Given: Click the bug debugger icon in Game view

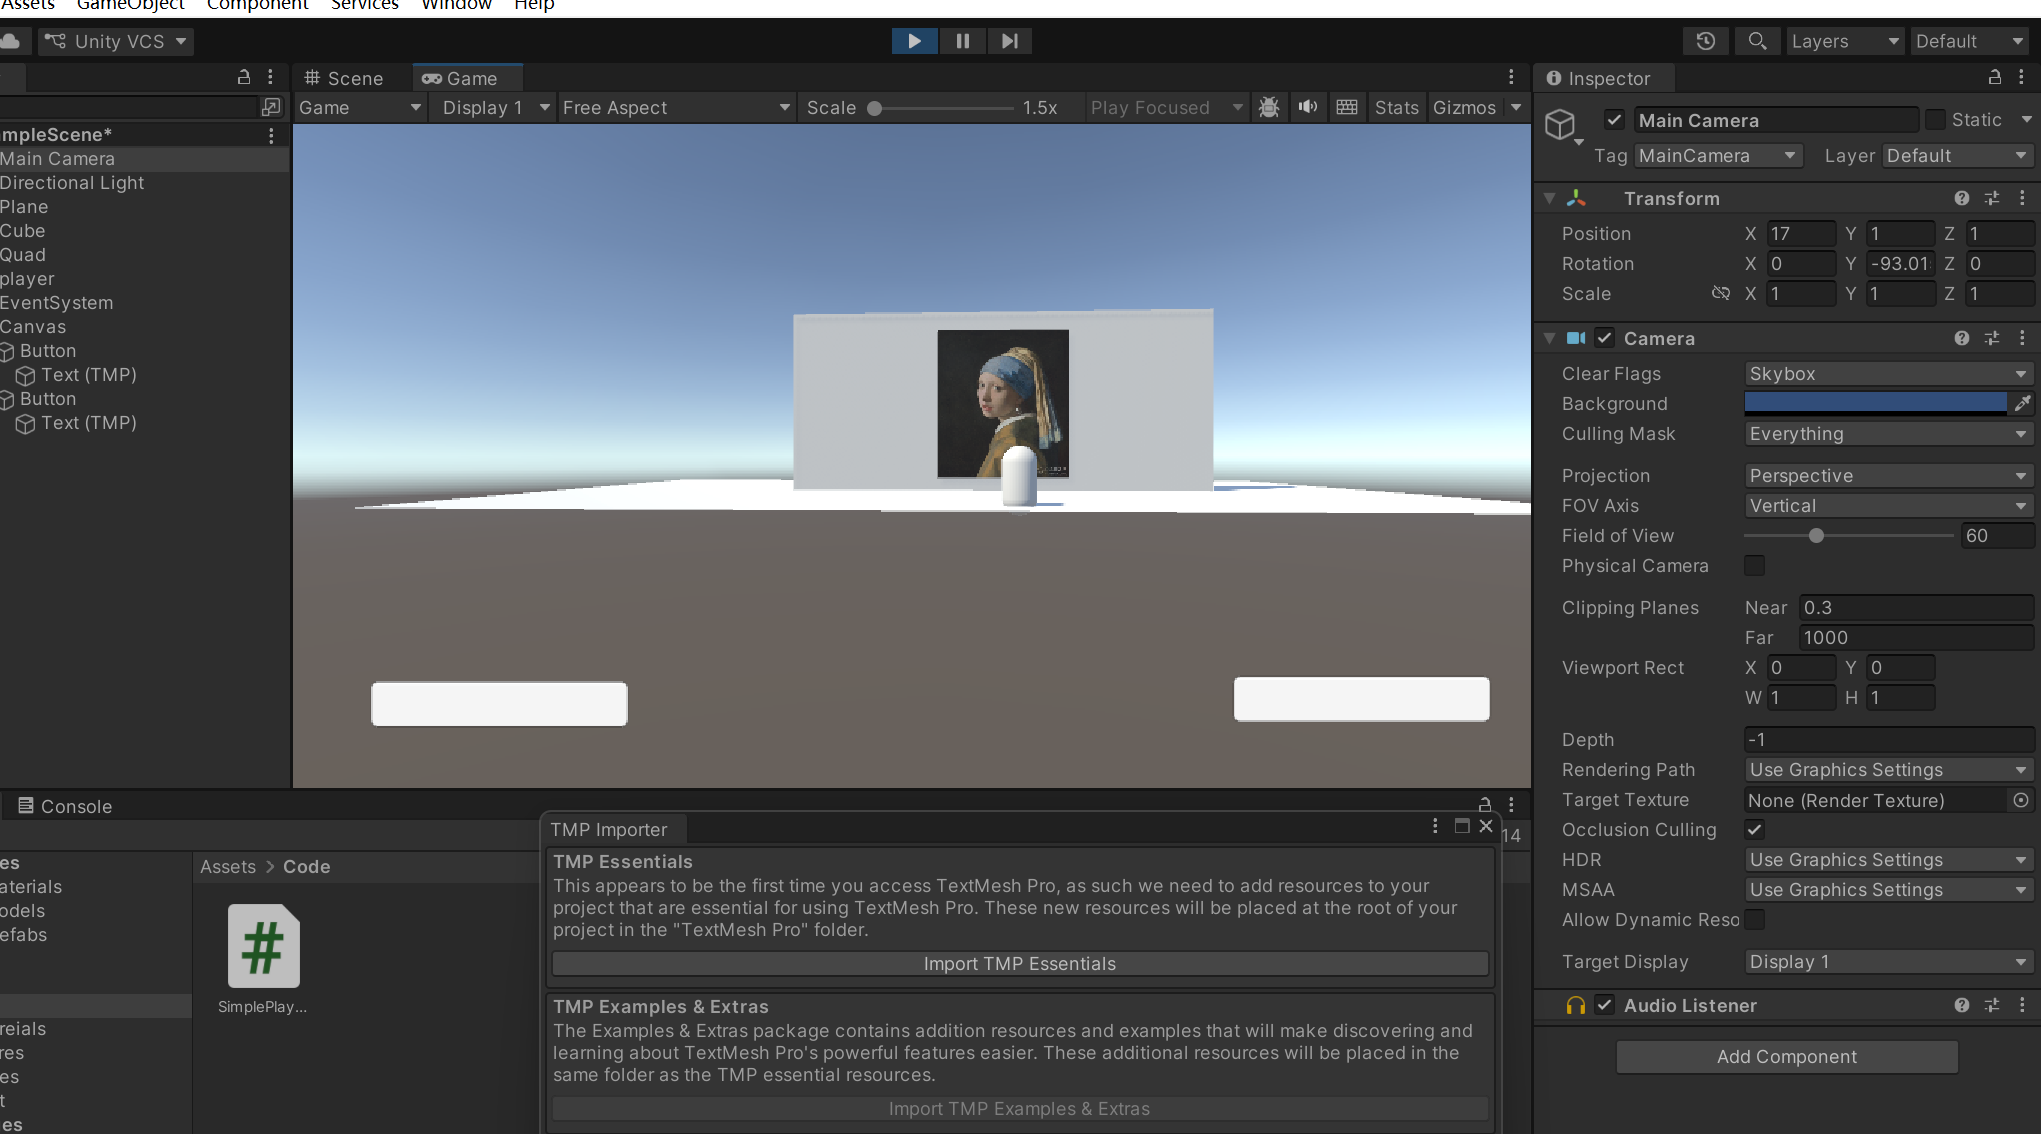Looking at the screenshot, I should (1269, 107).
